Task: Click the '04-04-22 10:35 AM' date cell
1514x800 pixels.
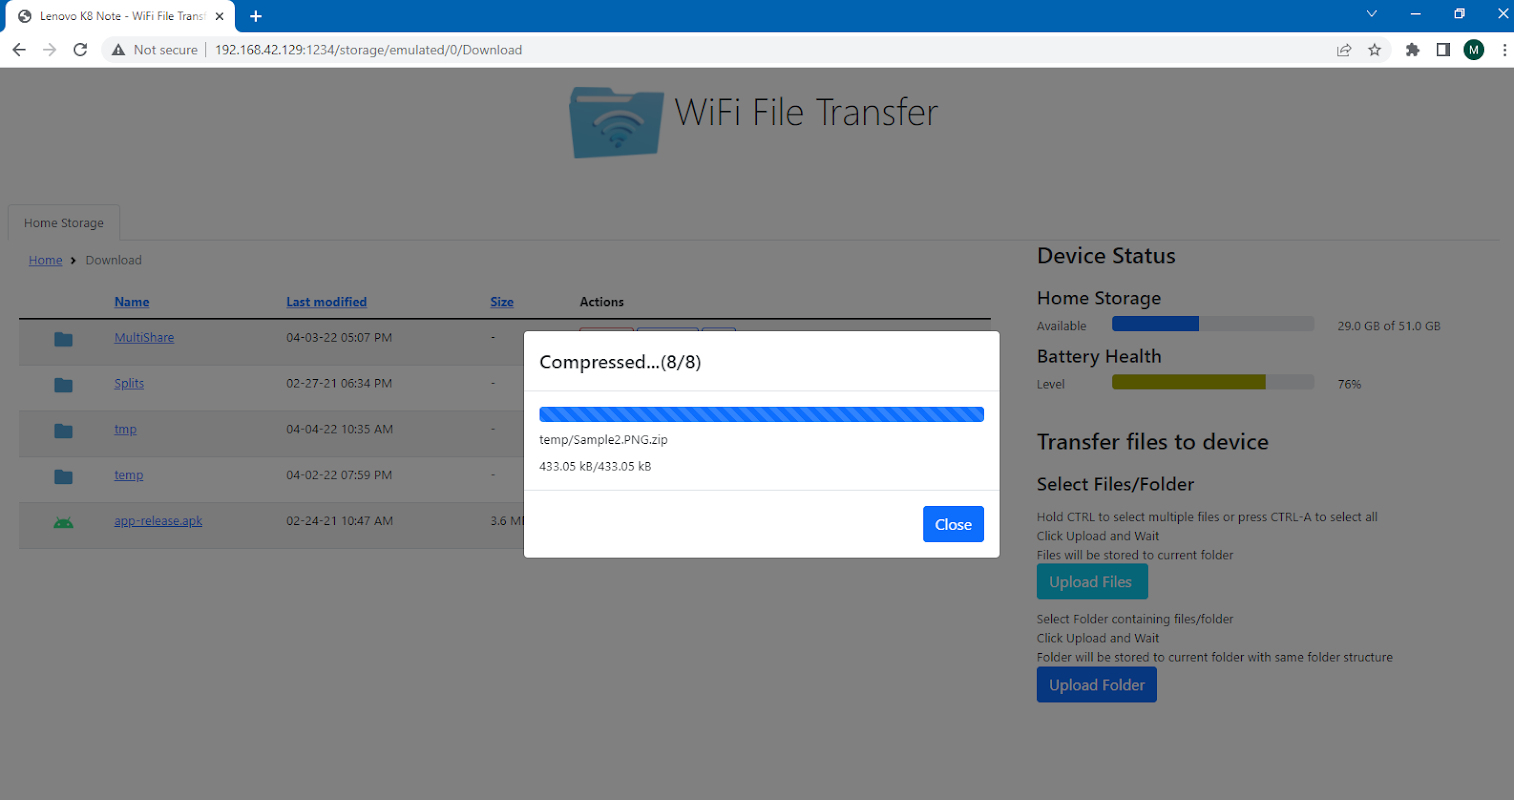Action: tap(339, 430)
